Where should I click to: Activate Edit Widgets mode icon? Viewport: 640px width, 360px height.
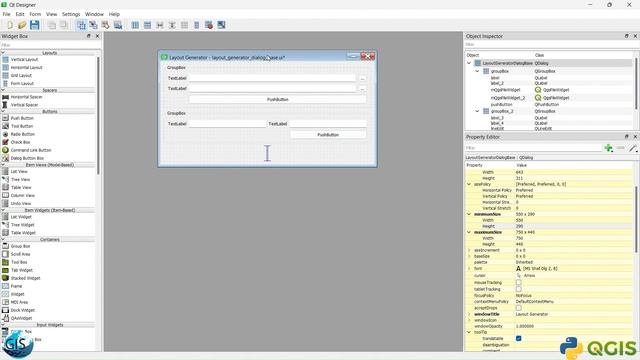click(x=81, y=25)
